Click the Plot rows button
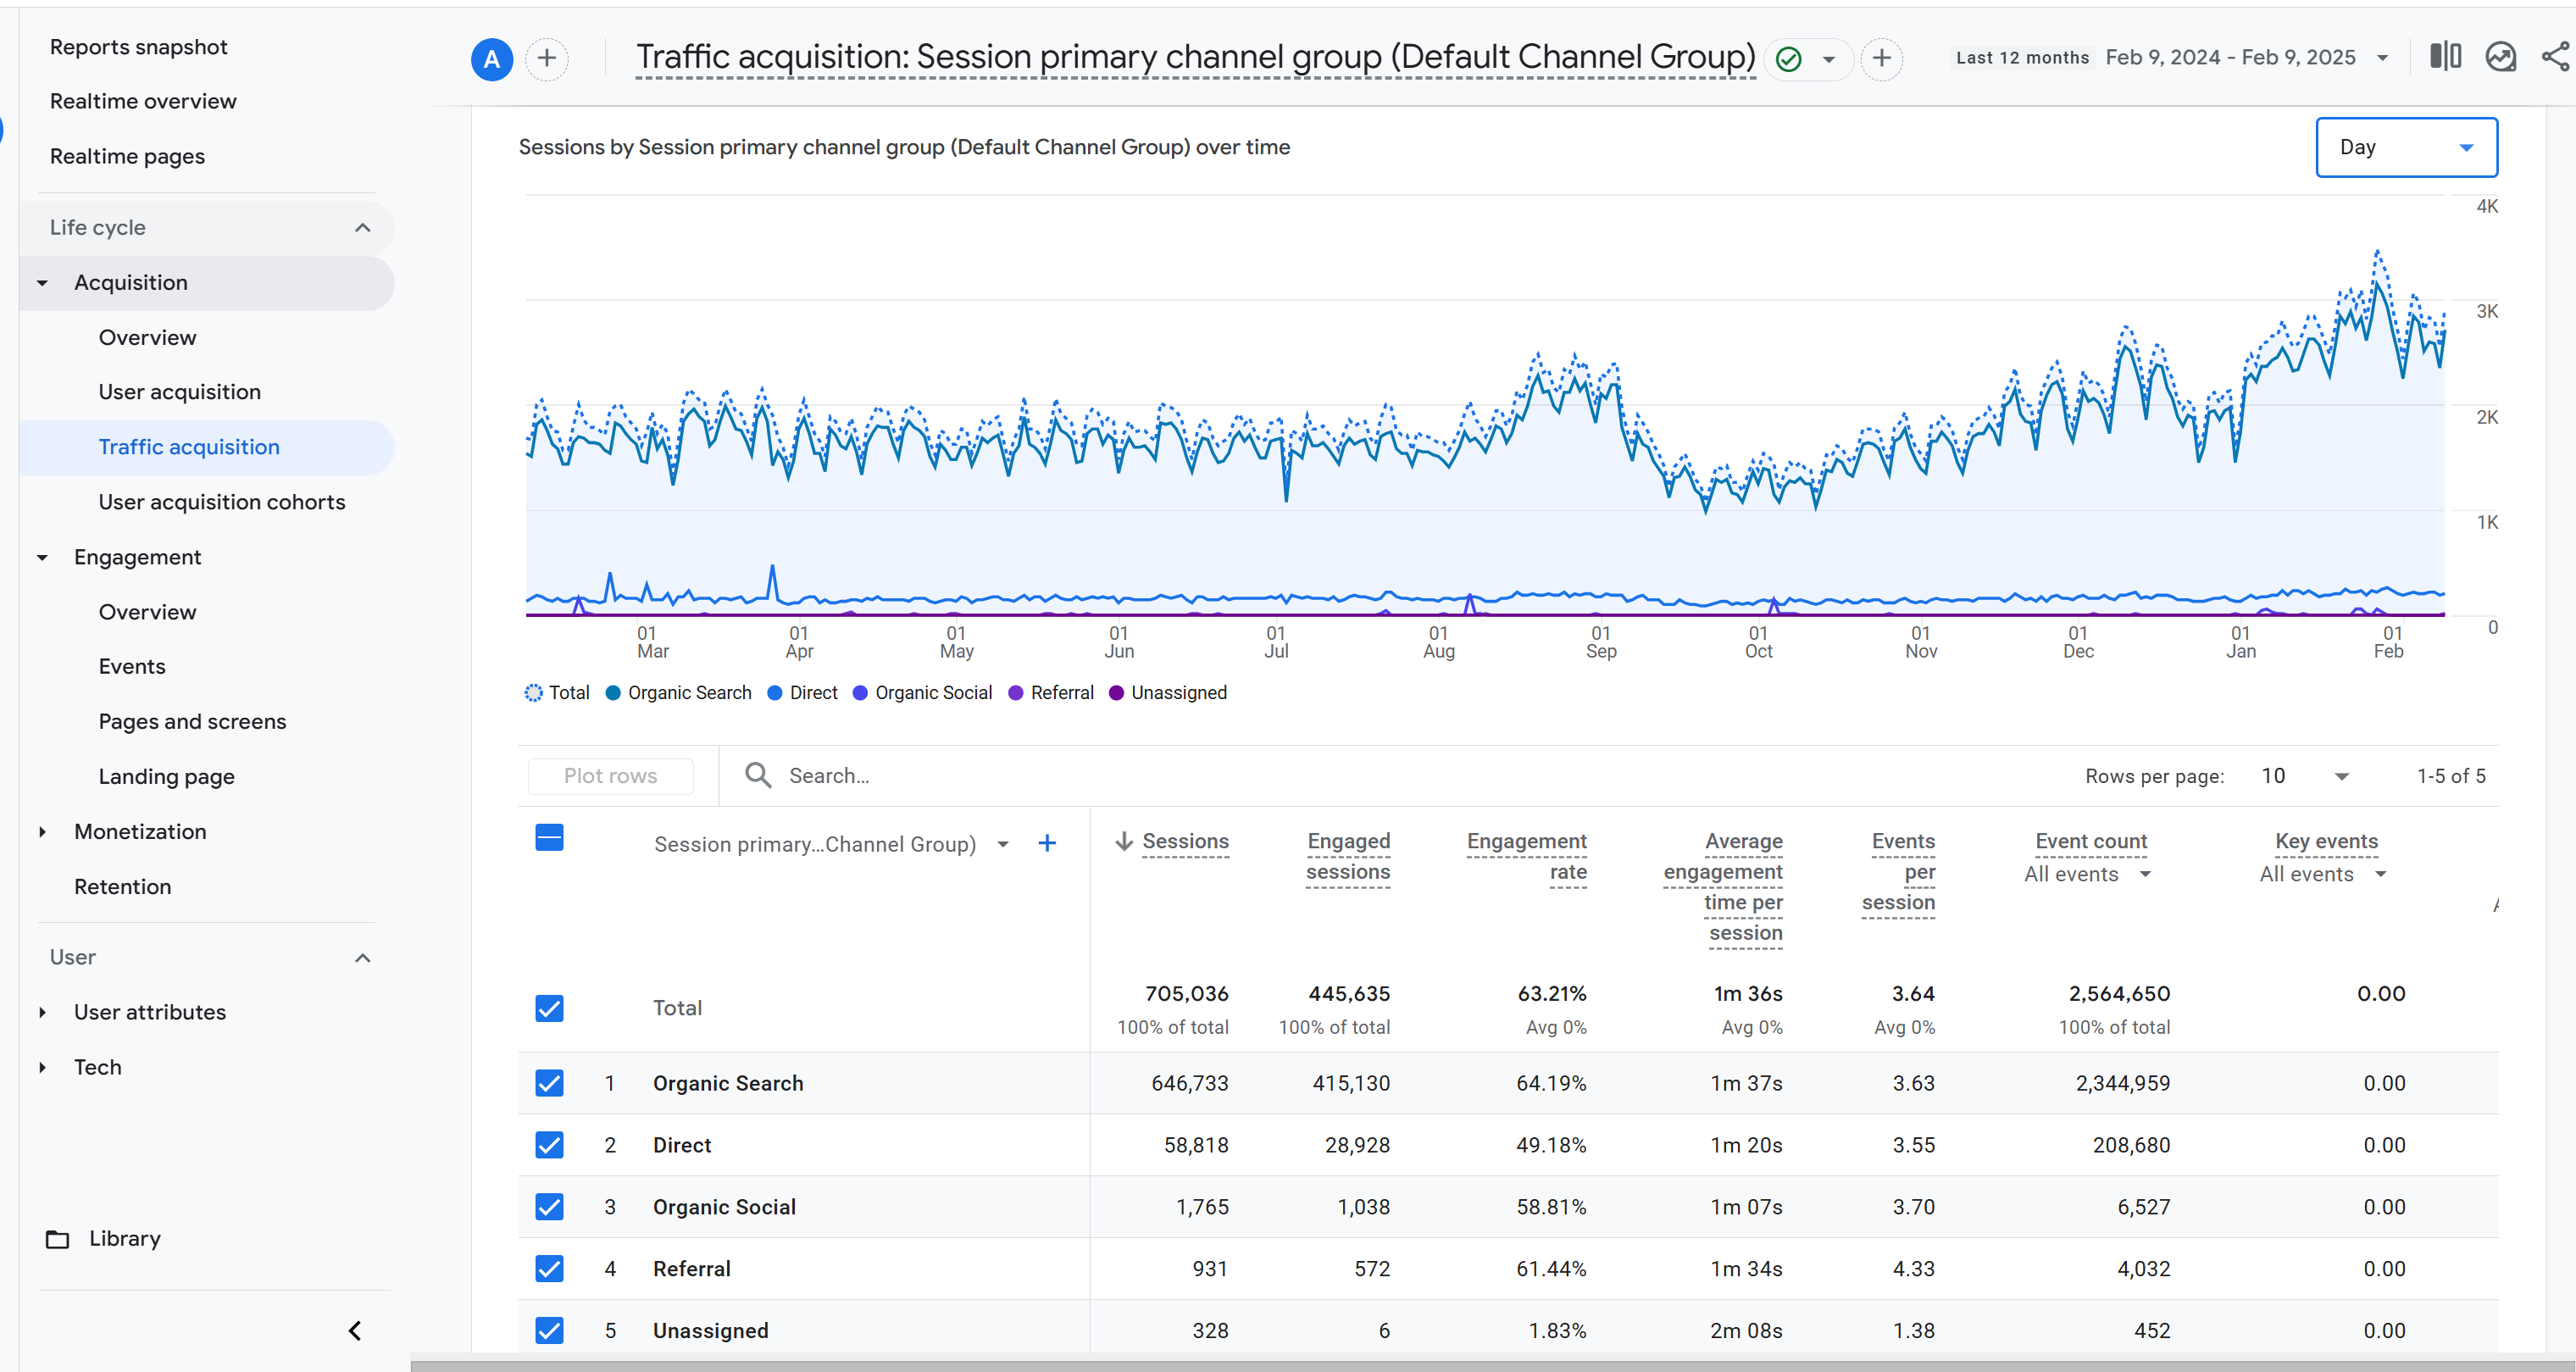 (610, 776)
